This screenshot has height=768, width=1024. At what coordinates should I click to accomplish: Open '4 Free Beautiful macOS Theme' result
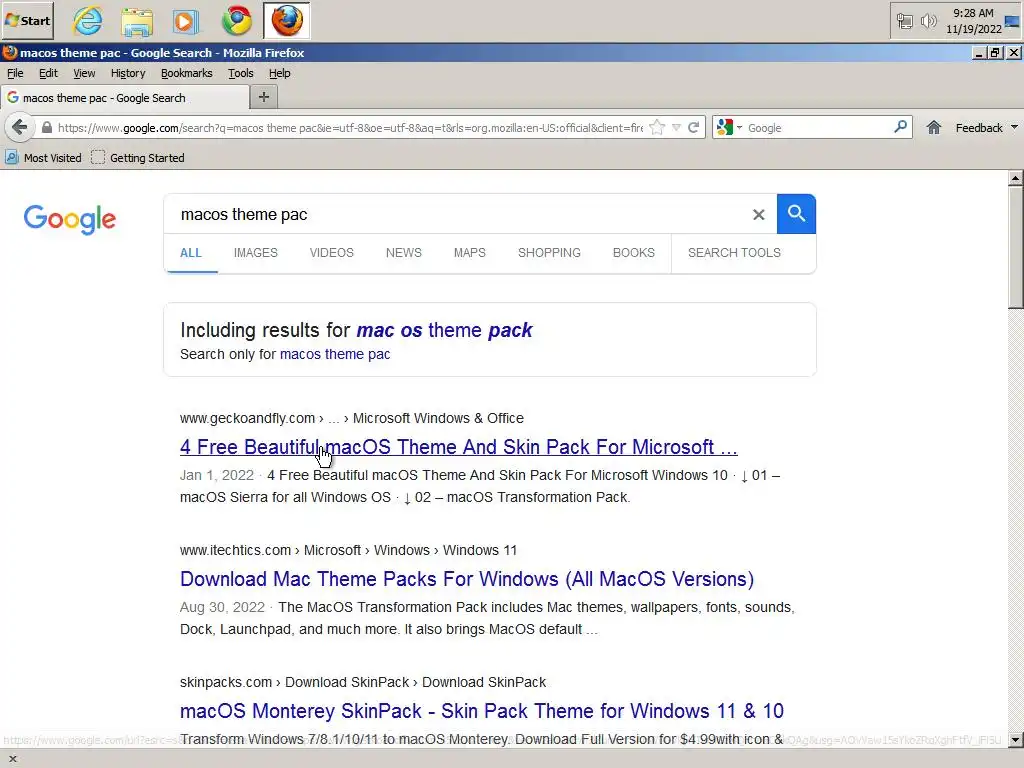point(458,447)
